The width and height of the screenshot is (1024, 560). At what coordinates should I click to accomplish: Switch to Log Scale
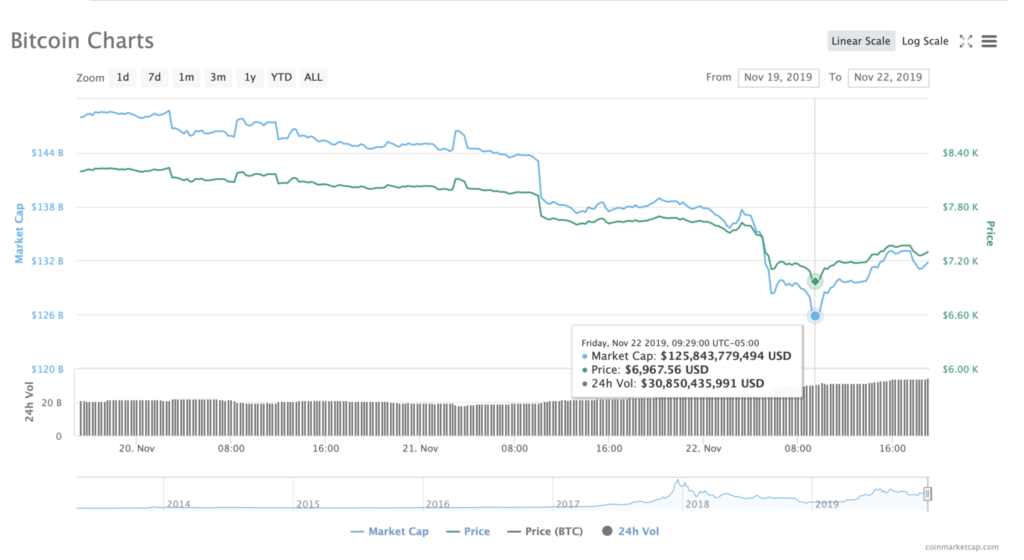(x=925, y=41)
